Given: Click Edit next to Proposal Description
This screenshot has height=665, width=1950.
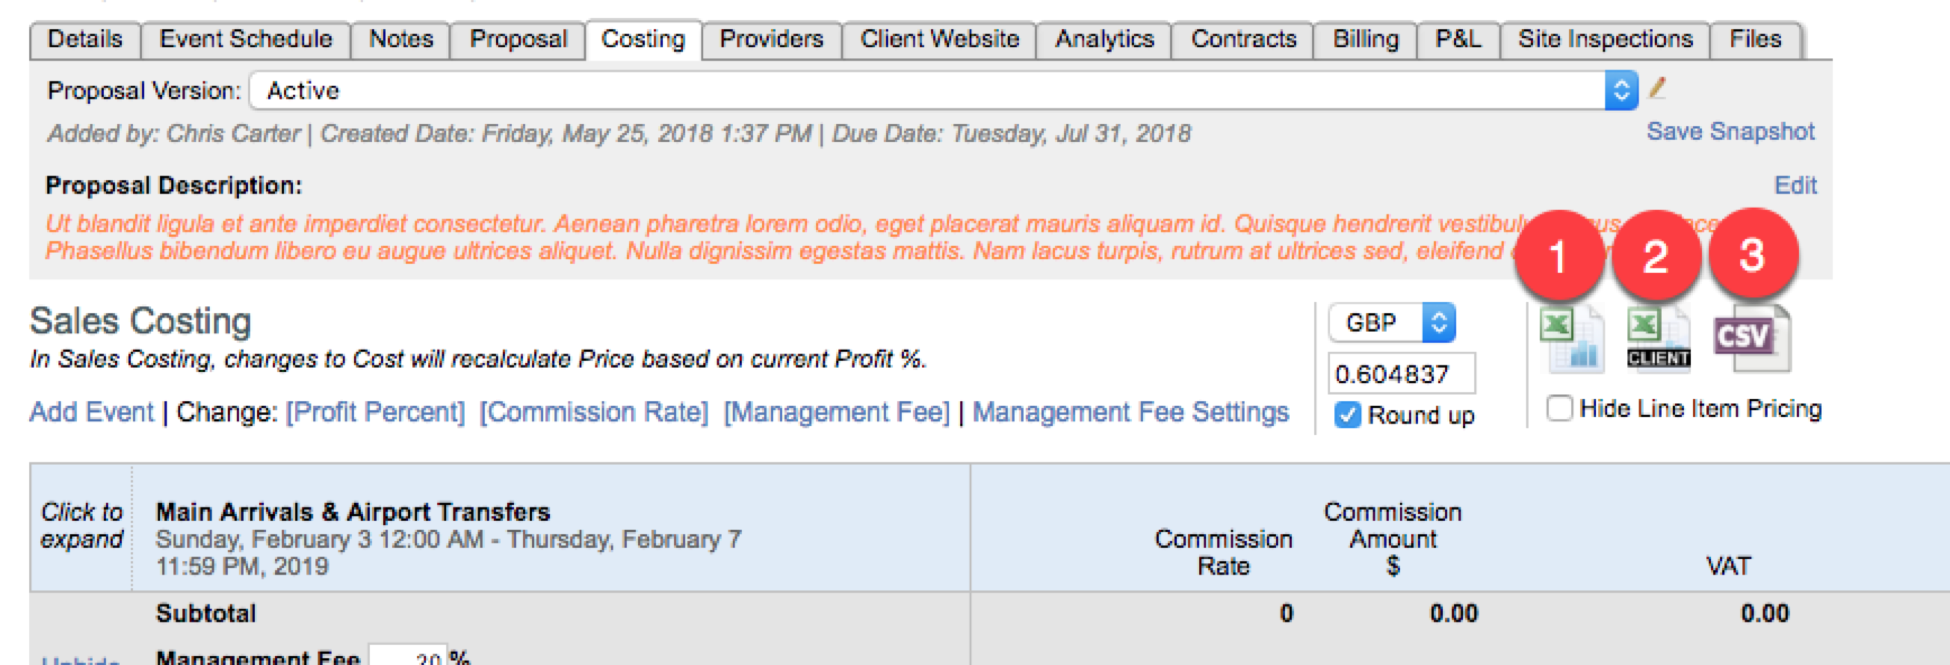Looking at the screenshot, I should 1795,185.
